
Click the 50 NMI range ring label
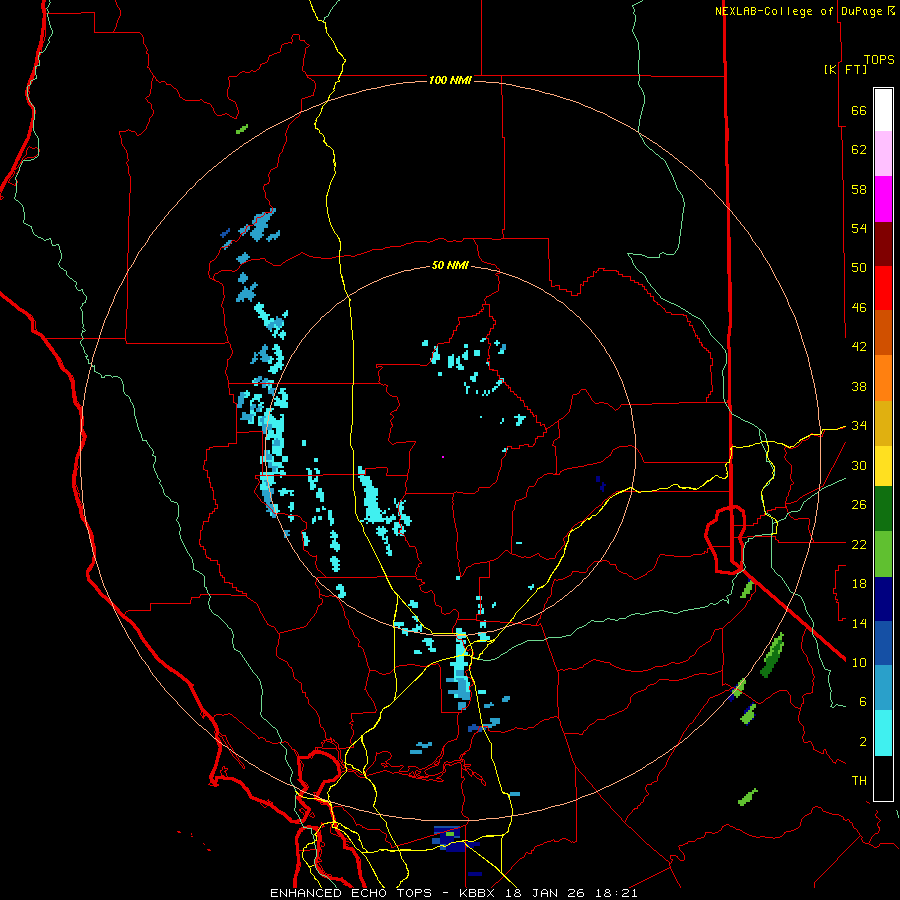(450, 265)
